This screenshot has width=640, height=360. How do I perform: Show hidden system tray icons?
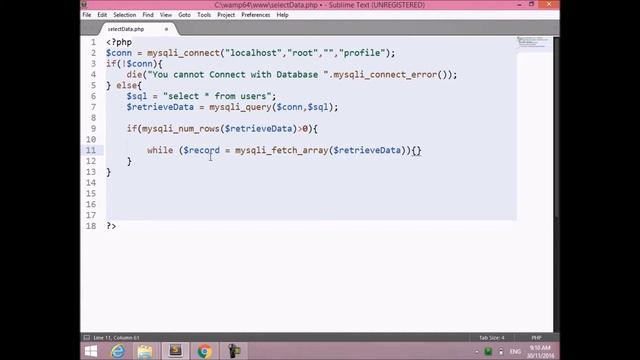(x=476, y=351)
